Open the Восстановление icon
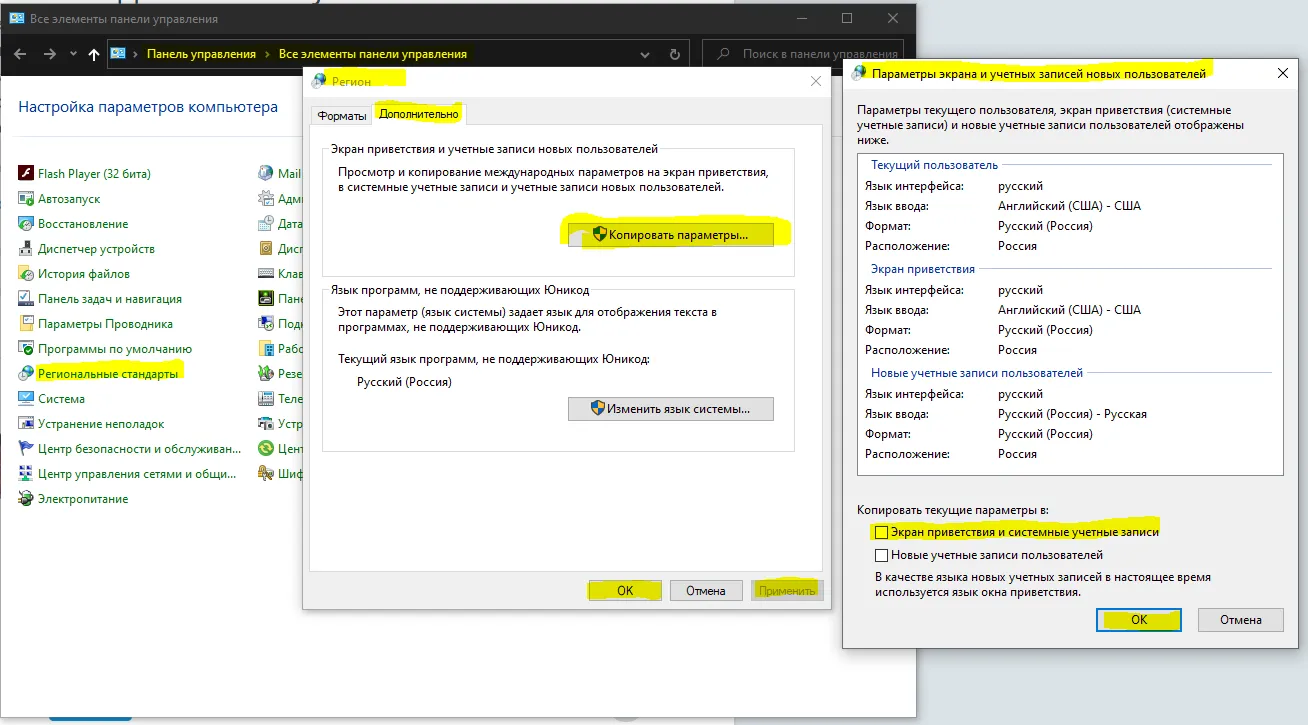The image size is (1308, 725). click(x=26, y=223)
